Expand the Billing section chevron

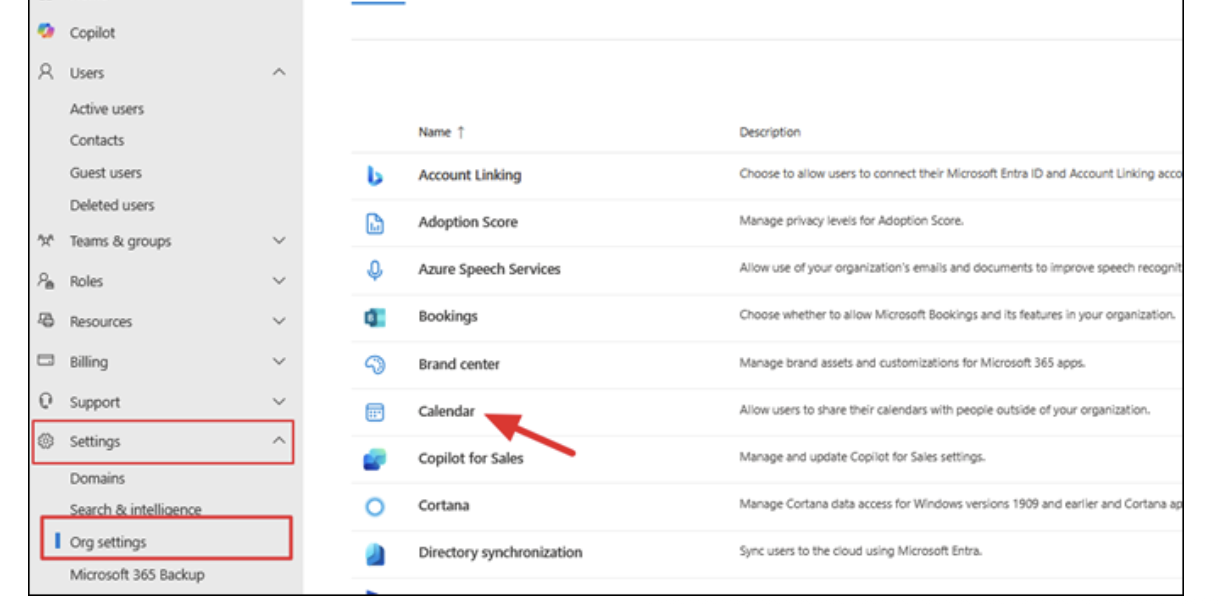[x=279, y=362]
